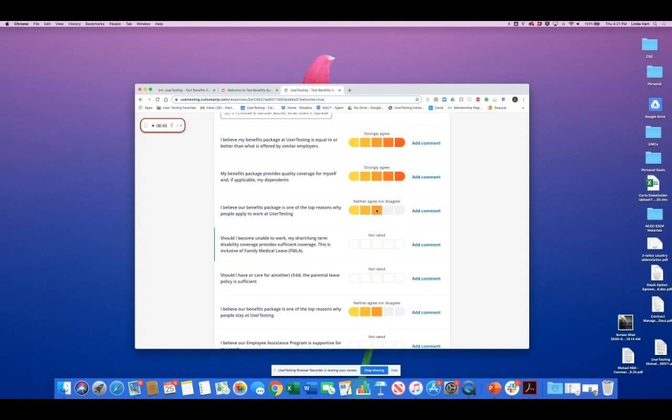Open the Calendar app in dock
This screenshot has width=672, height=420.
coord(169,388)
